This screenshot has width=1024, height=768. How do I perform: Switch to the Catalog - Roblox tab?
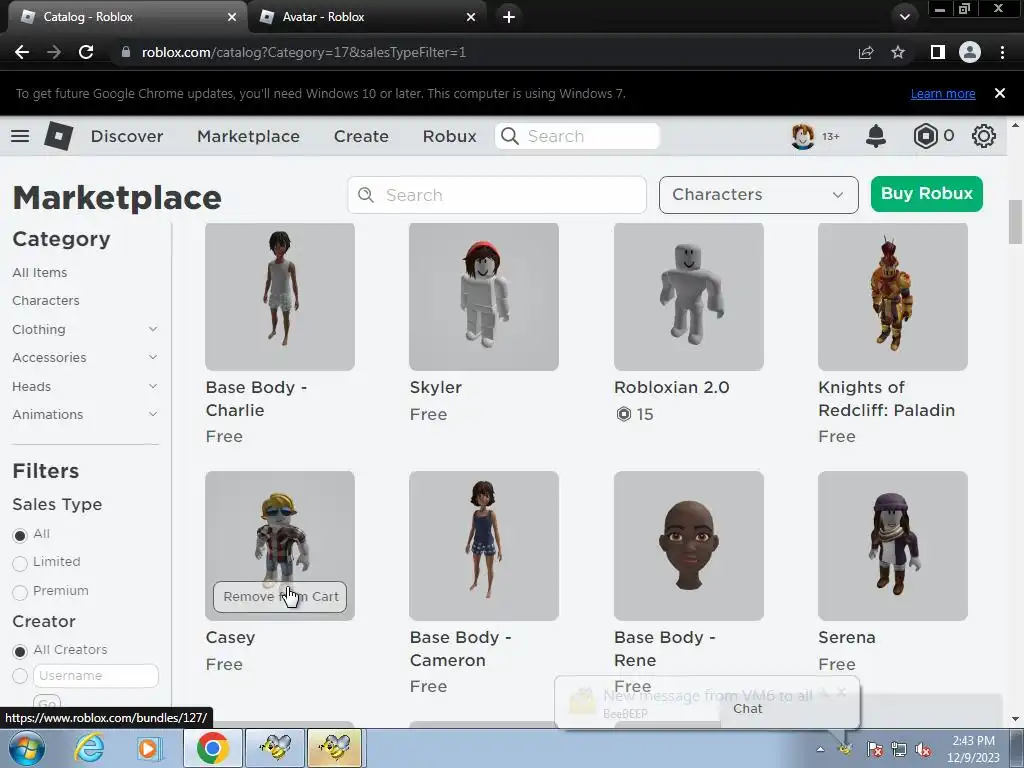click(127, 17)
